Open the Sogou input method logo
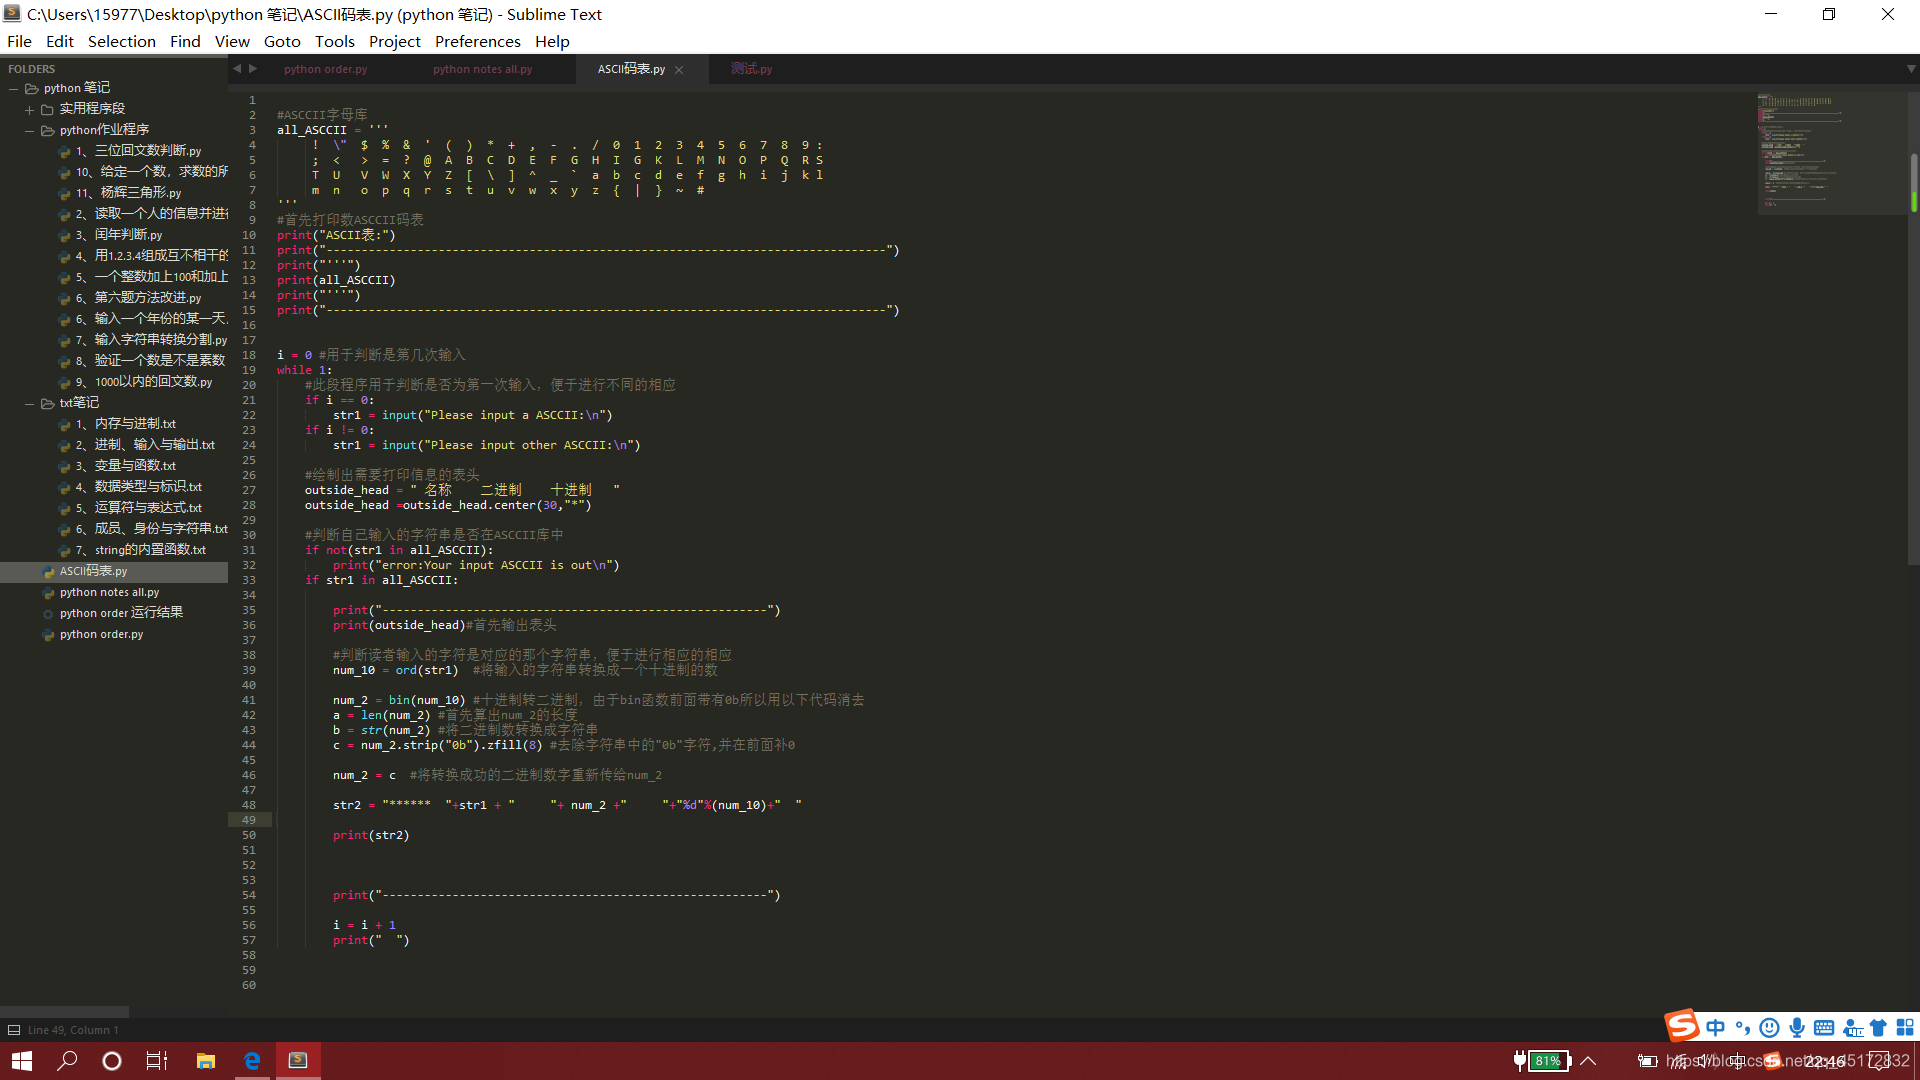 coord(1682,1026)
